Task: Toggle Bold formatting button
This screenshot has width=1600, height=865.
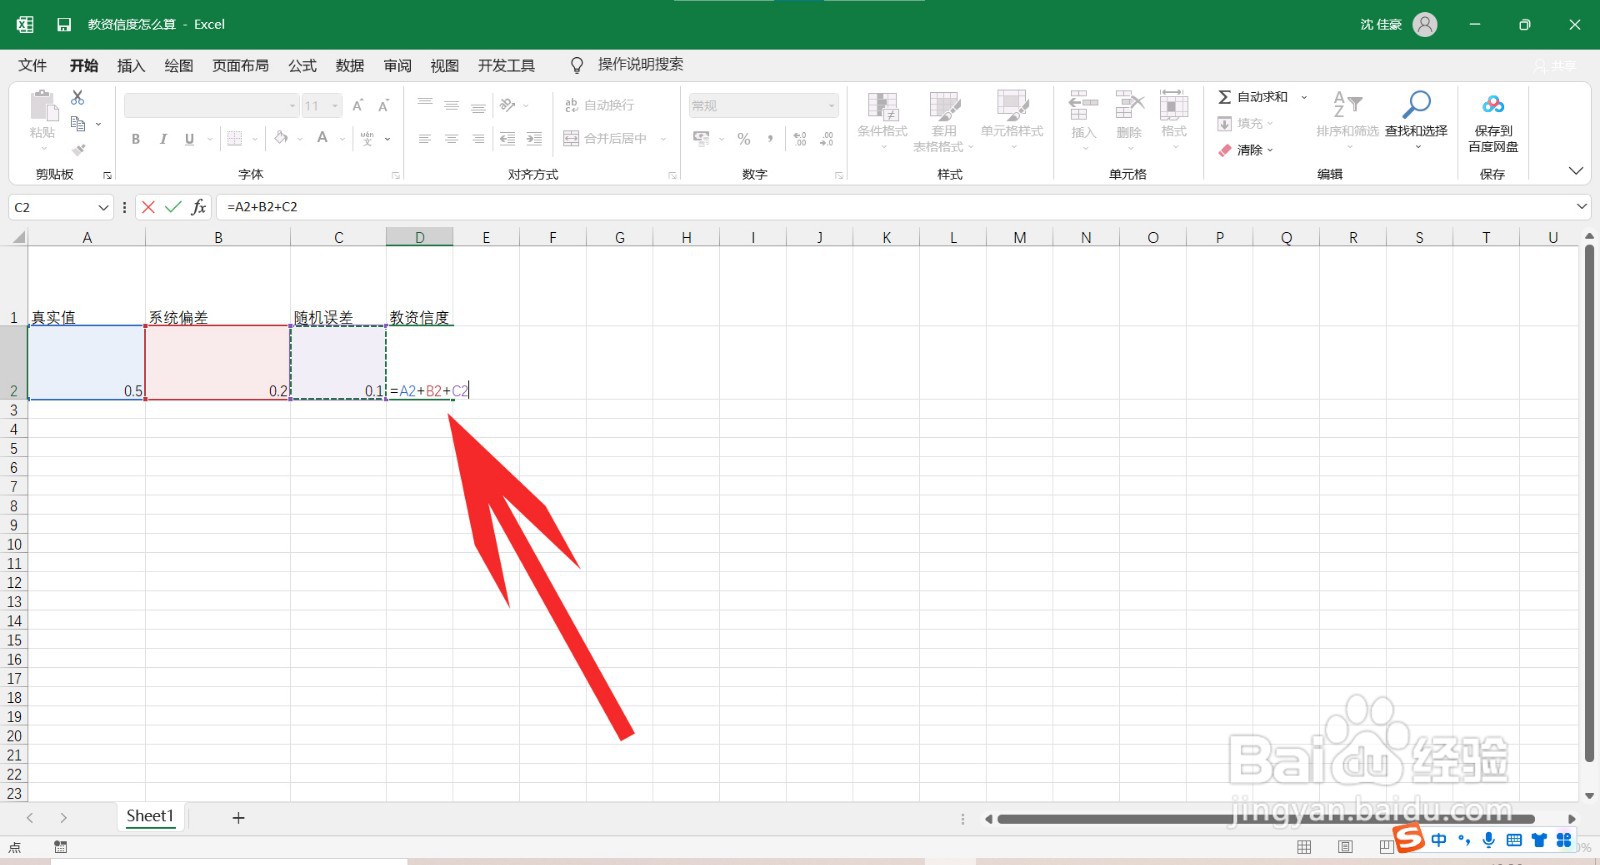Action: [x=136, y=139]
